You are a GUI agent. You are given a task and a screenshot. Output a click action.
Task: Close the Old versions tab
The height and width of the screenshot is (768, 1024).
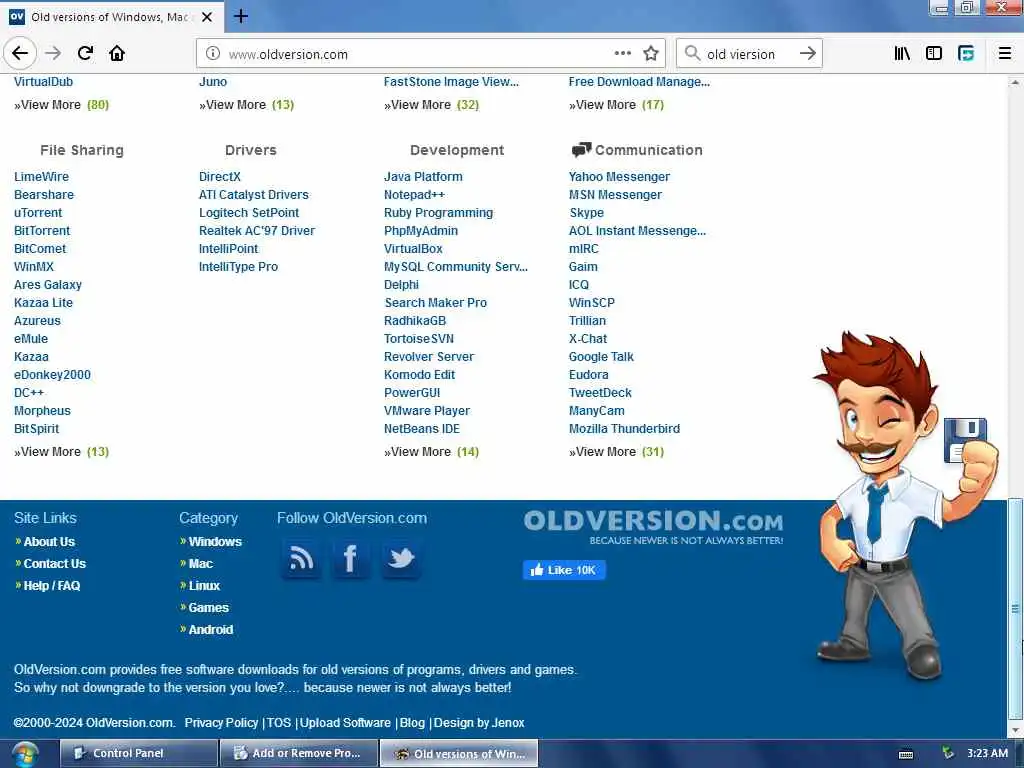pyautogui.click(x=207, y=17)
